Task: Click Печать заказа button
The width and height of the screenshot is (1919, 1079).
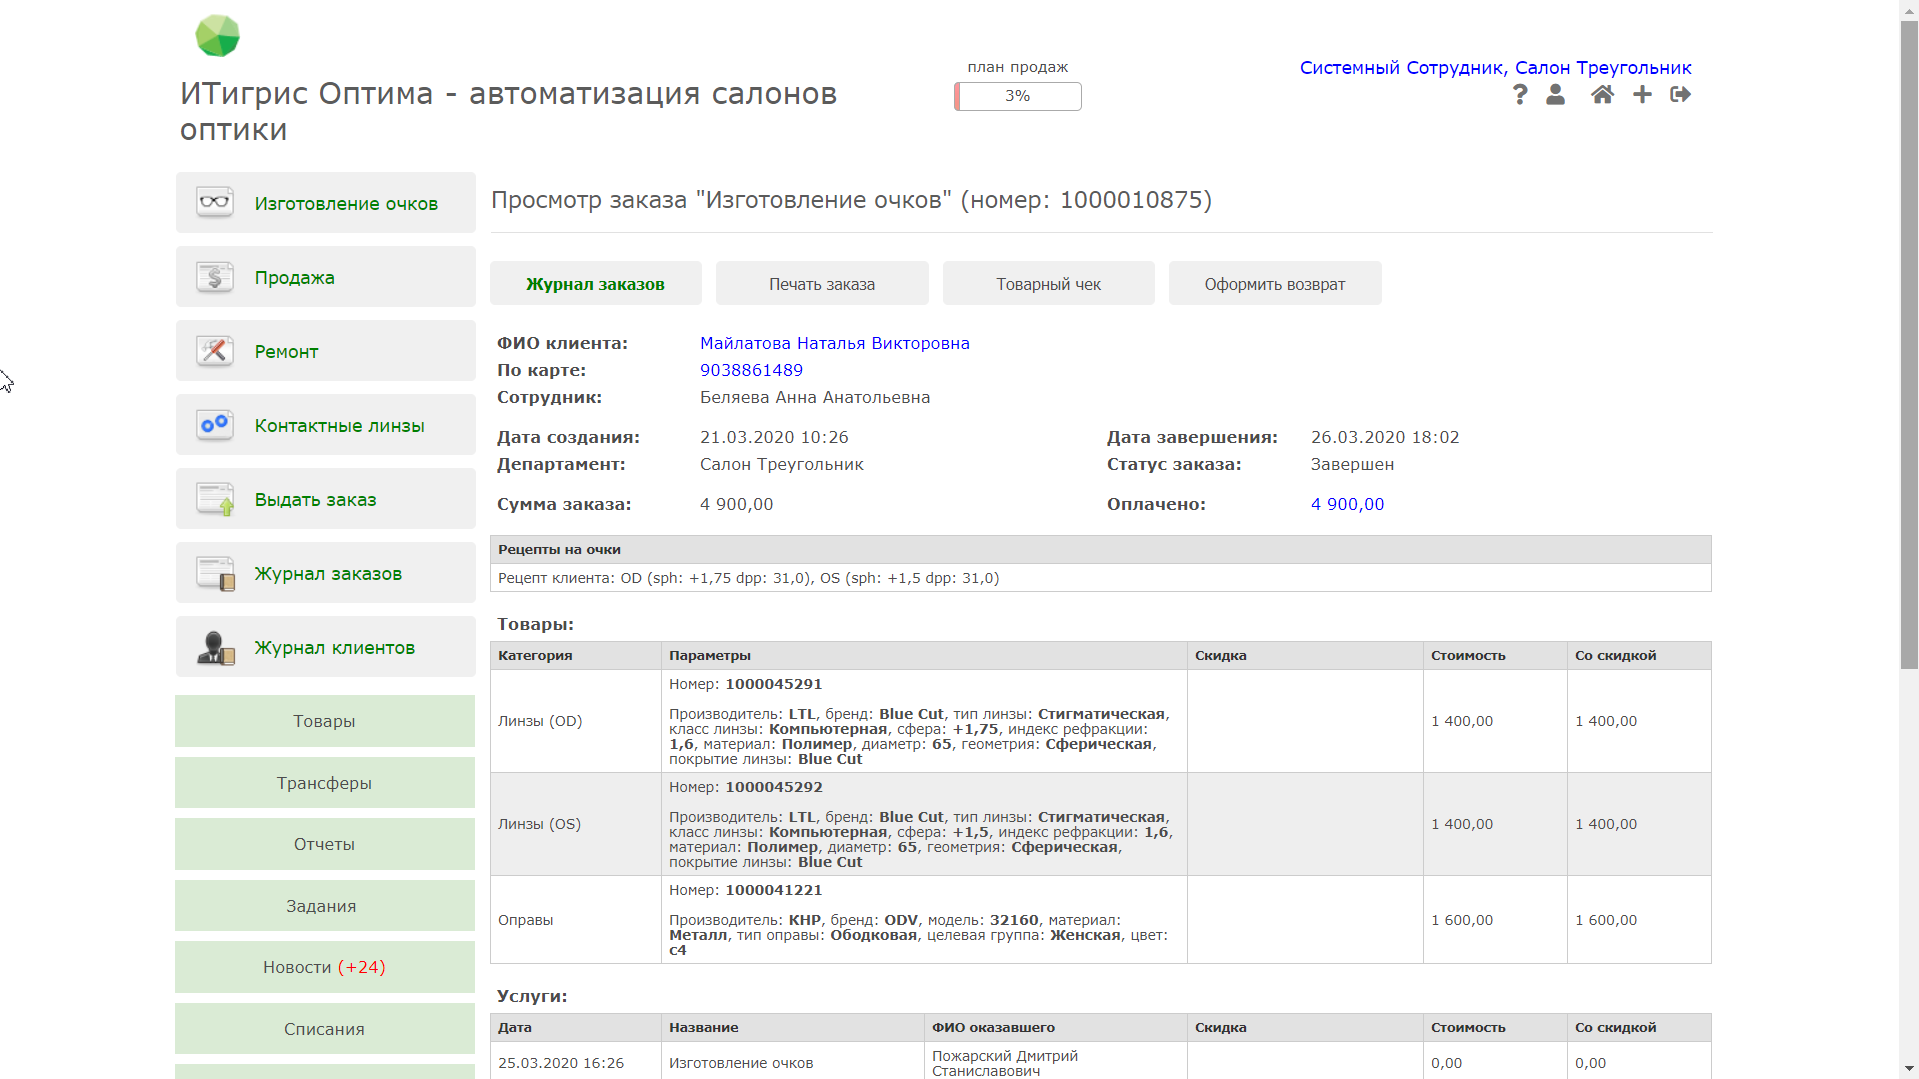Action: point(822,284)
